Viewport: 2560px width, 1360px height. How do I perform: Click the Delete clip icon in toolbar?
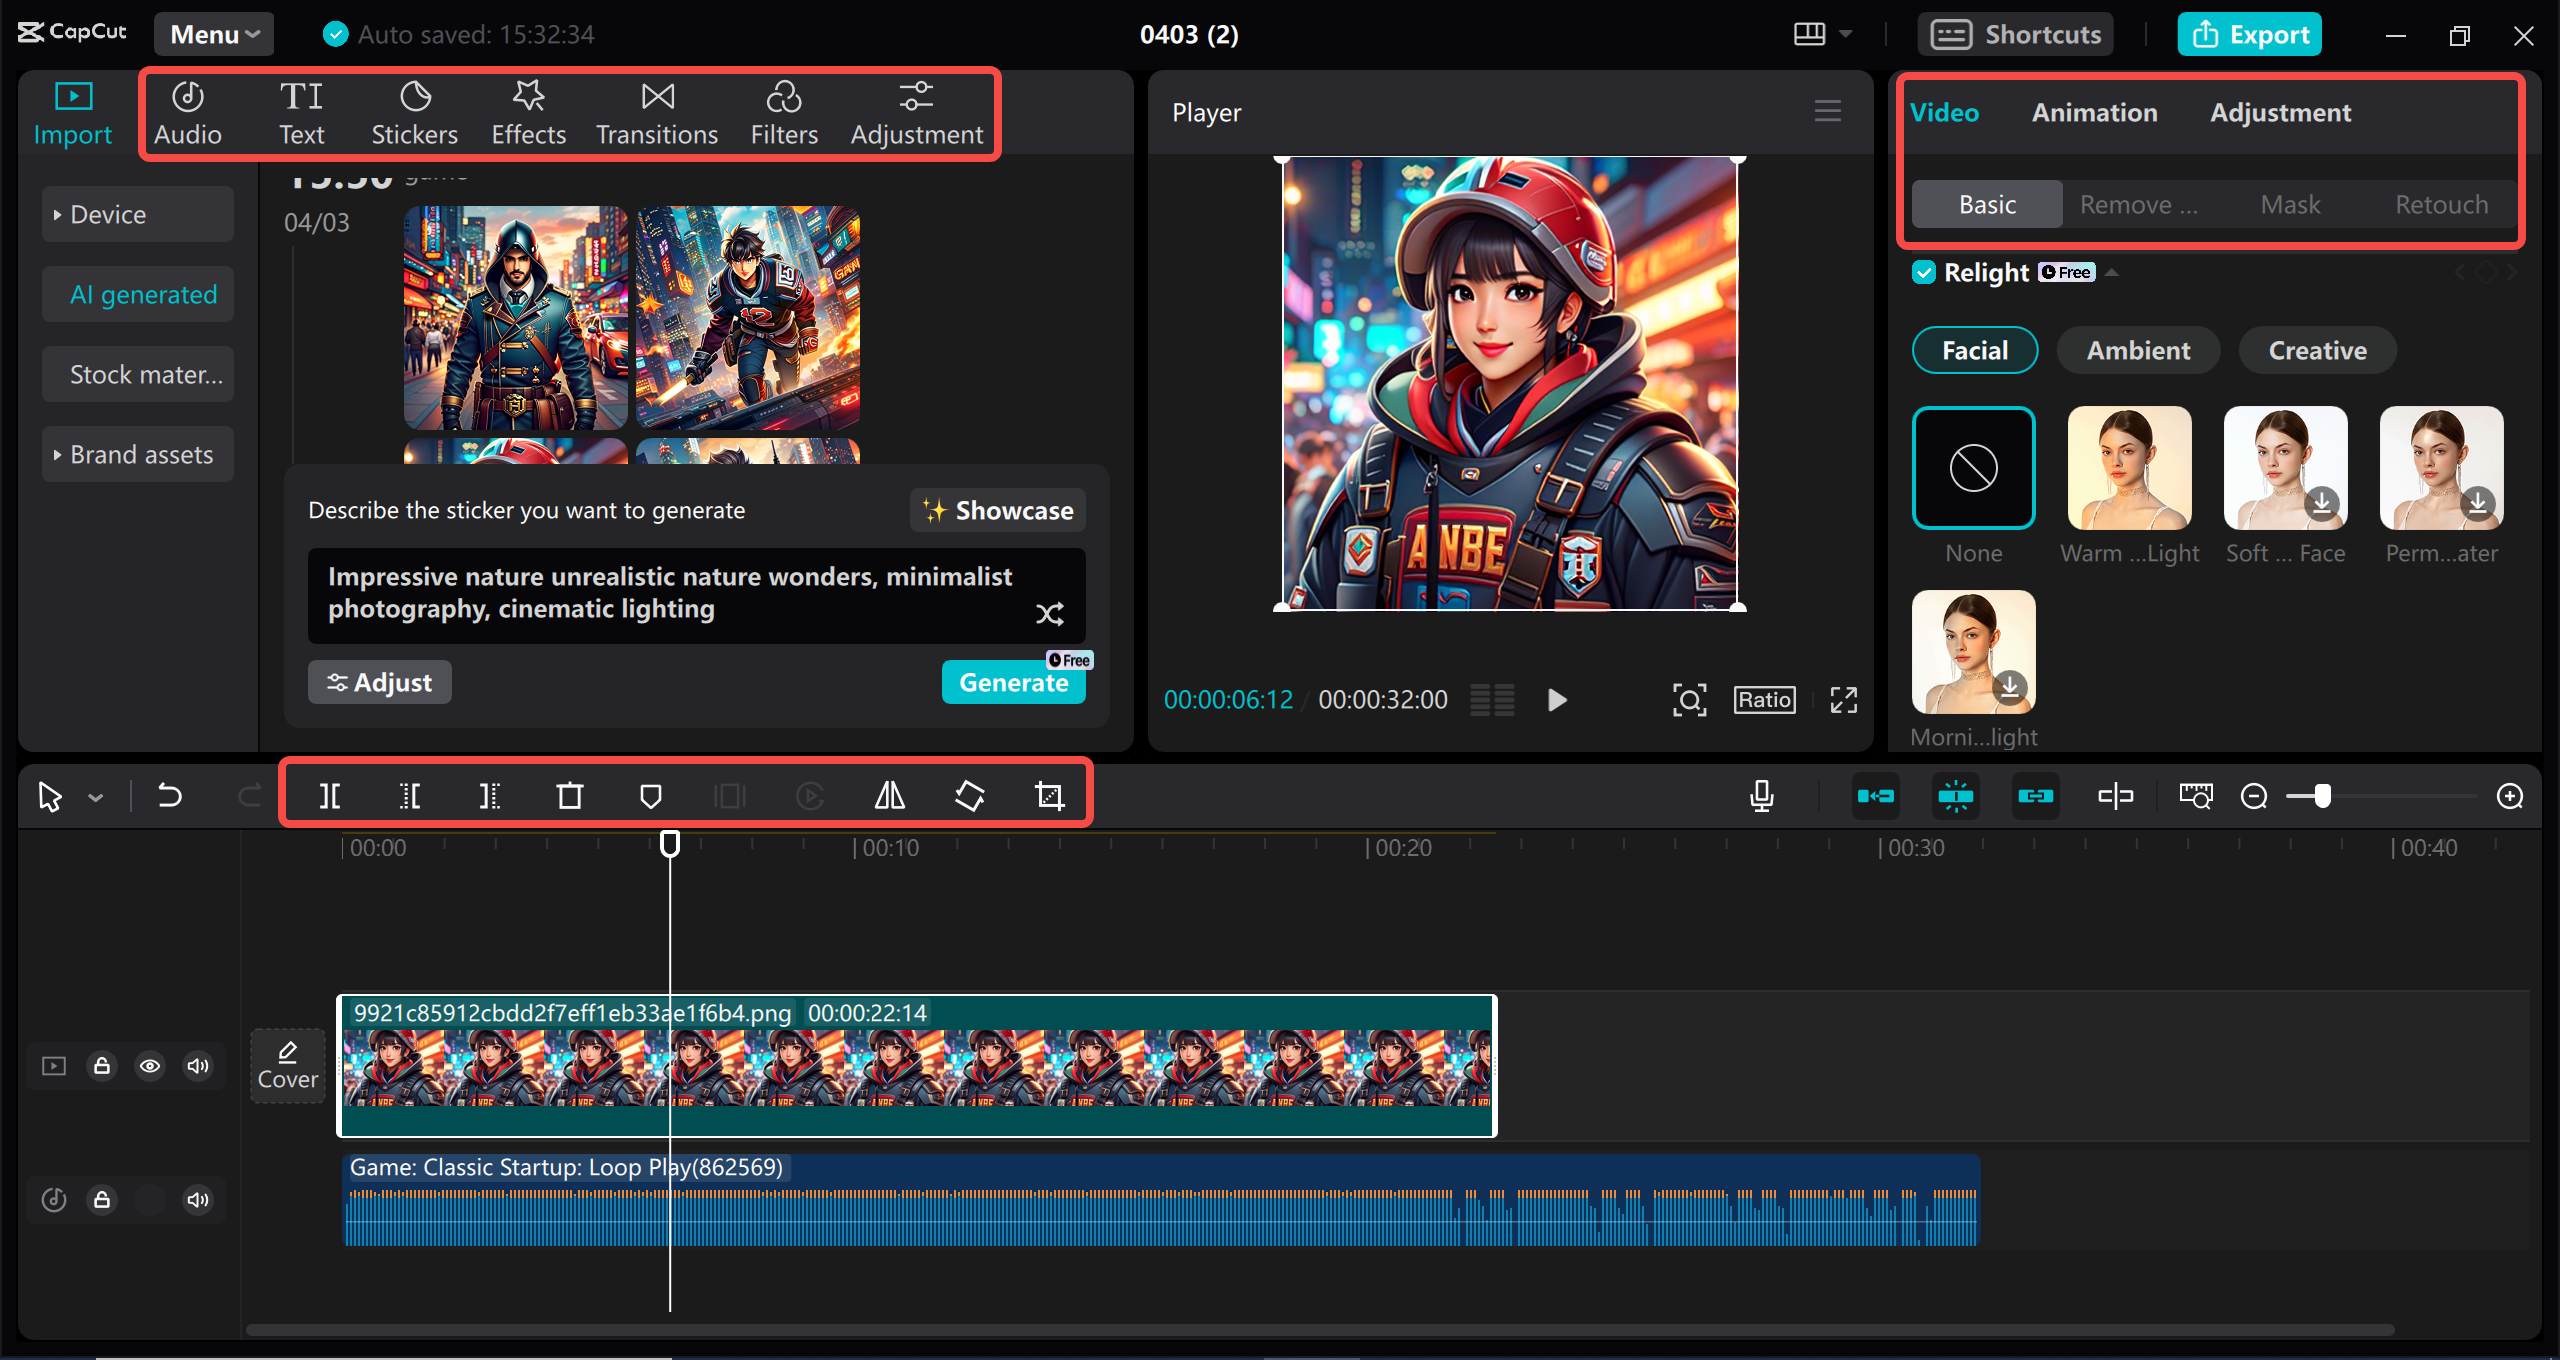pyautogui.click(x=569, y=794)
